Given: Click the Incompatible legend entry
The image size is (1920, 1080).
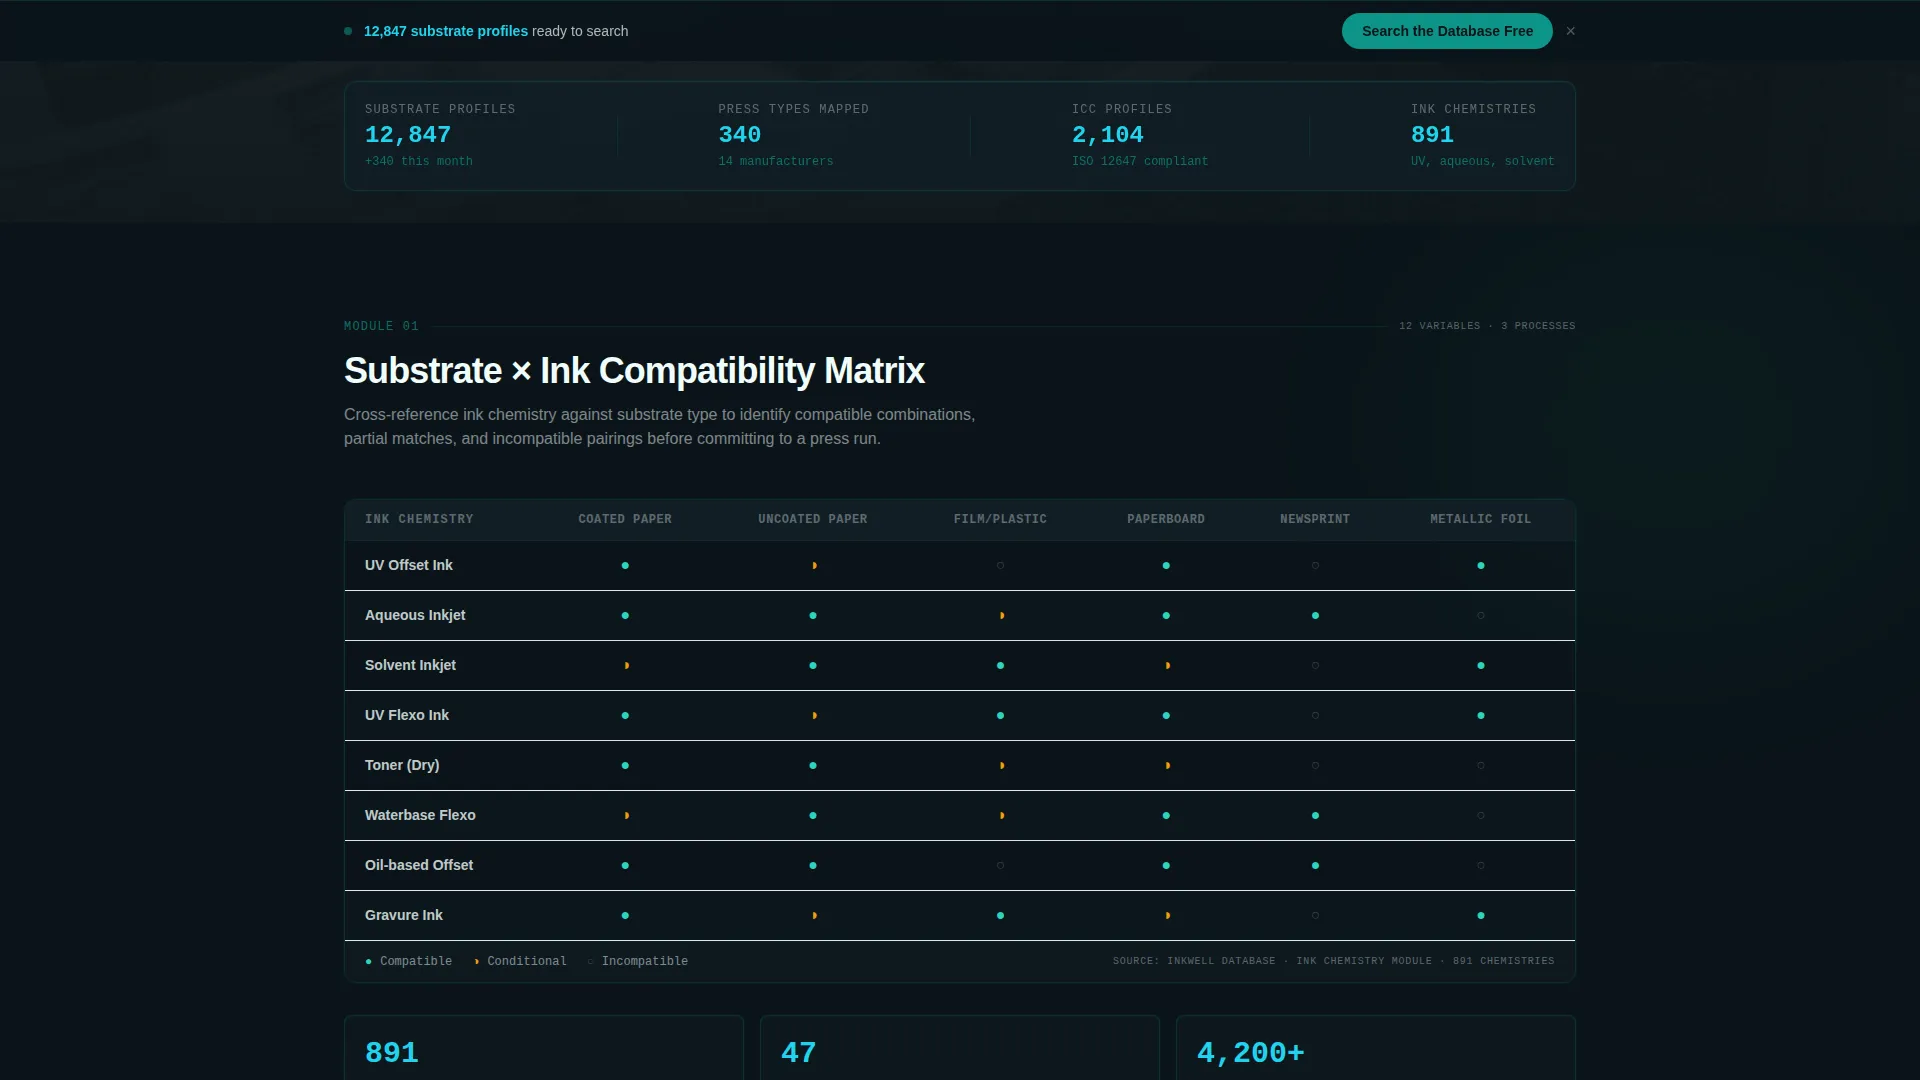Looking at the screenshot, I should pyautogui.click(x=637, y=961).
